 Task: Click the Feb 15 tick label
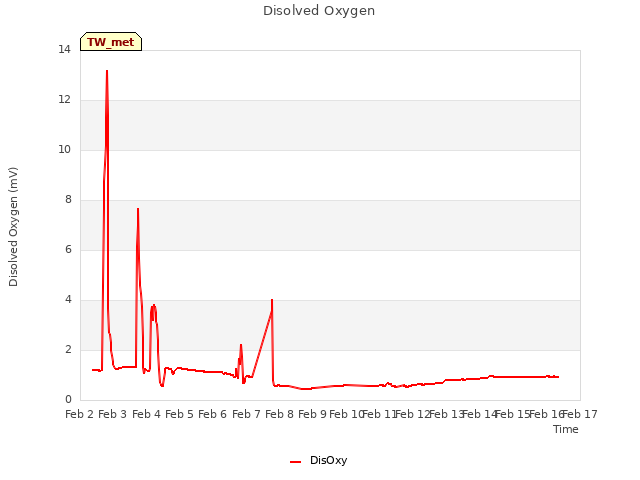(x=513, y=414)
